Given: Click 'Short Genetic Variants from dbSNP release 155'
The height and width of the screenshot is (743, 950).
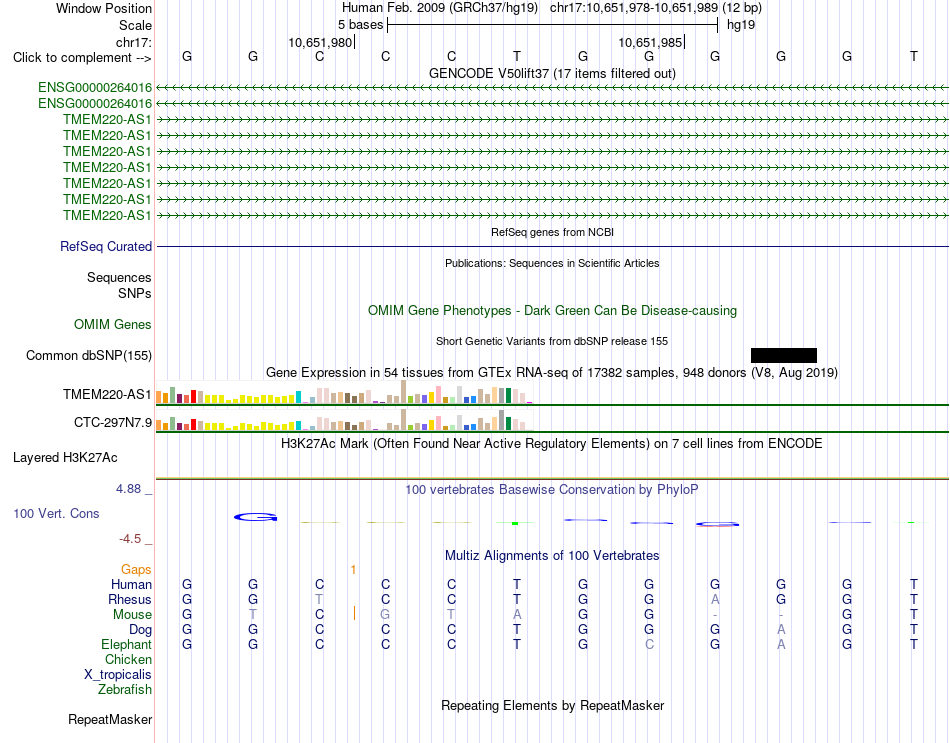Looking at the screenshot, I should pyautogui.click(x=552, y=341).
